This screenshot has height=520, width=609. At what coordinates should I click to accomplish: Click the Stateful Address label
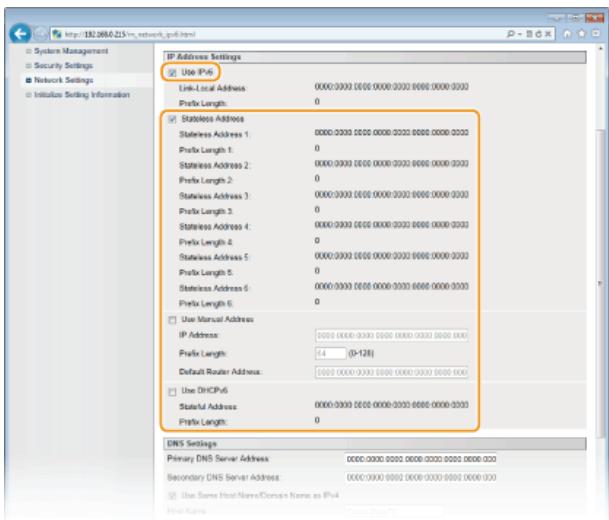(x=208, y=407)
